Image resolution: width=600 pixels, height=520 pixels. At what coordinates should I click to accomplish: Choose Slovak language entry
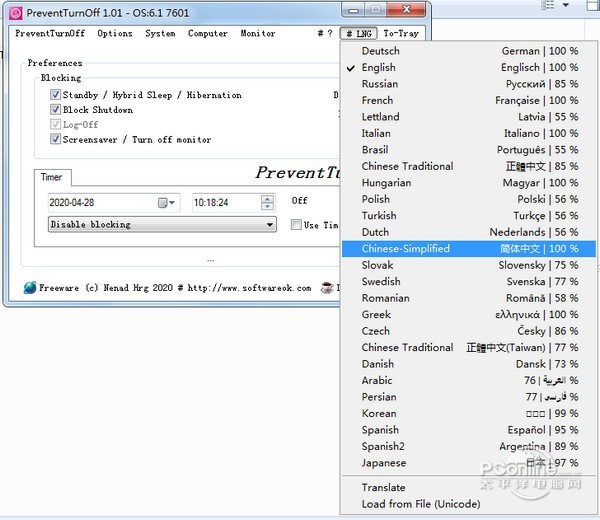[469, 265]
